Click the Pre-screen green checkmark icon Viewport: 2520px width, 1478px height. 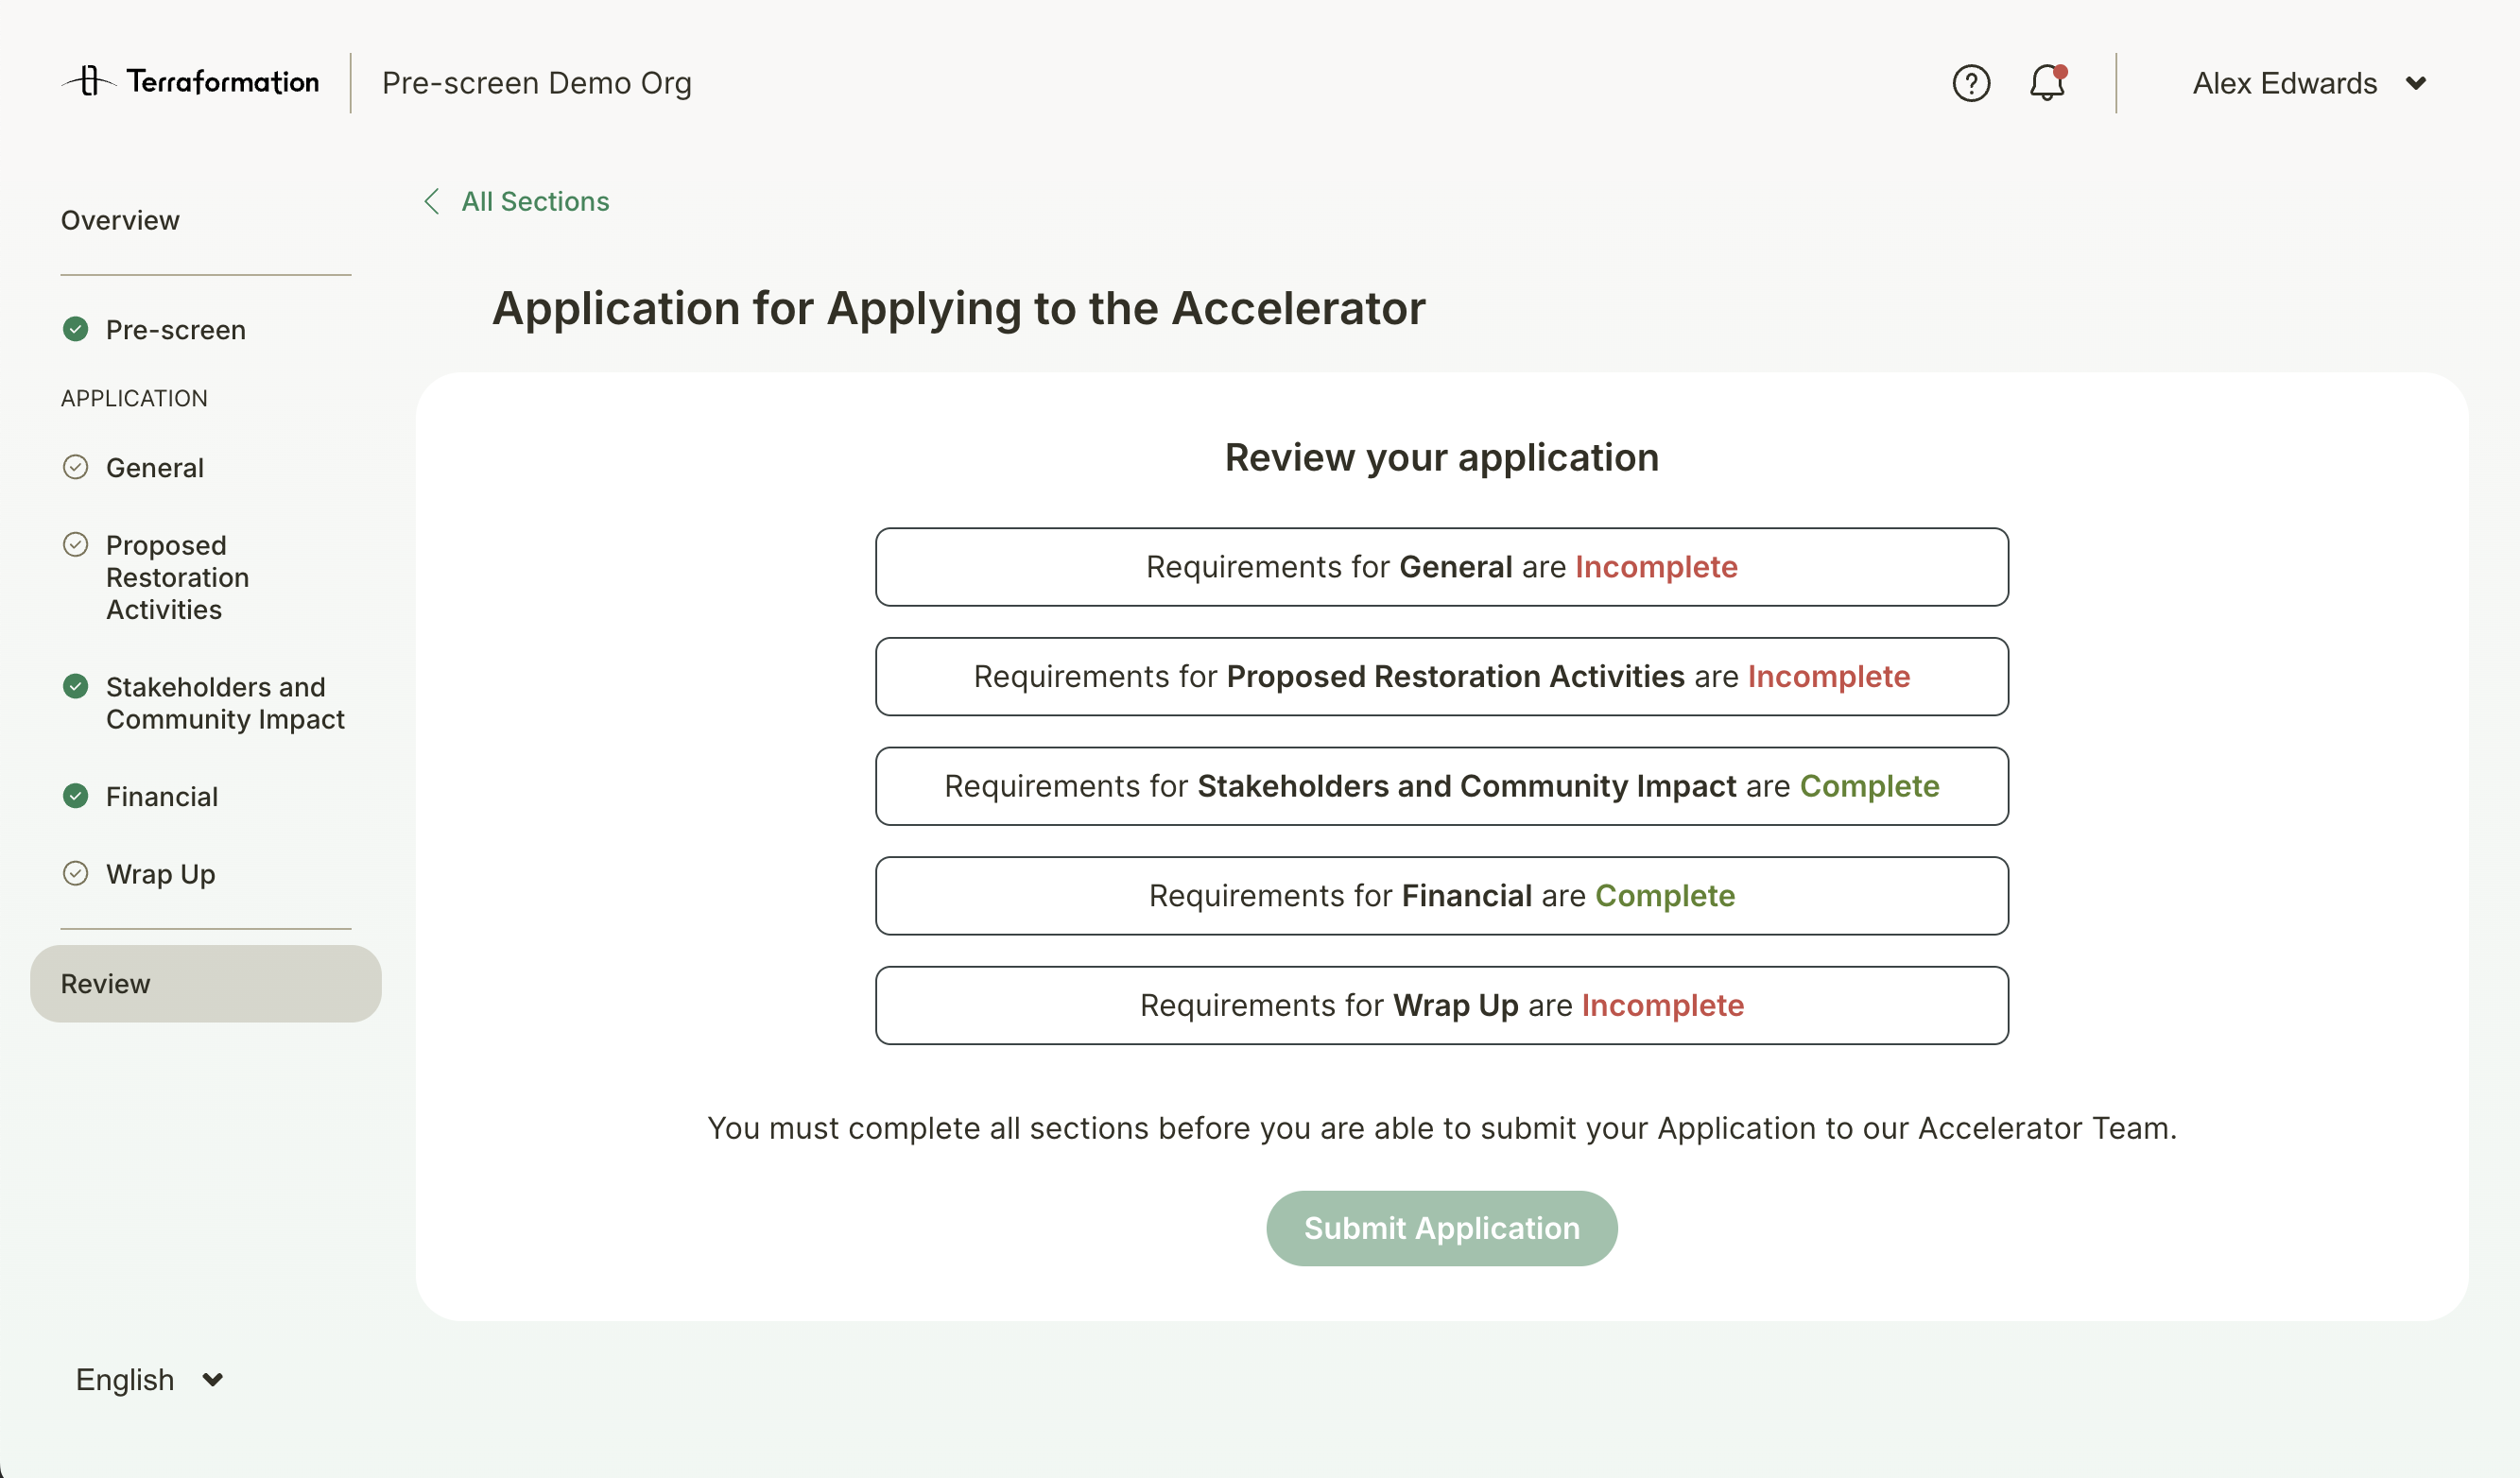pyautogui.click(x=75, y=329)
